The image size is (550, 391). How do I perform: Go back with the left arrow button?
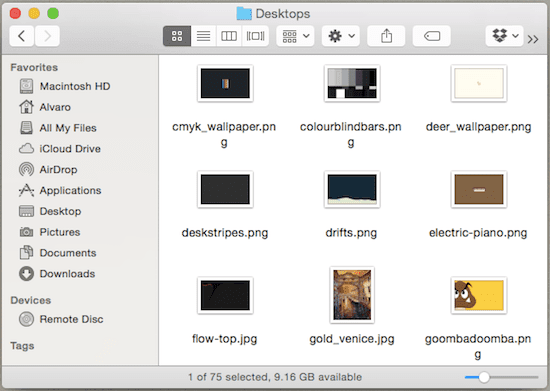[x=22, y=36]
